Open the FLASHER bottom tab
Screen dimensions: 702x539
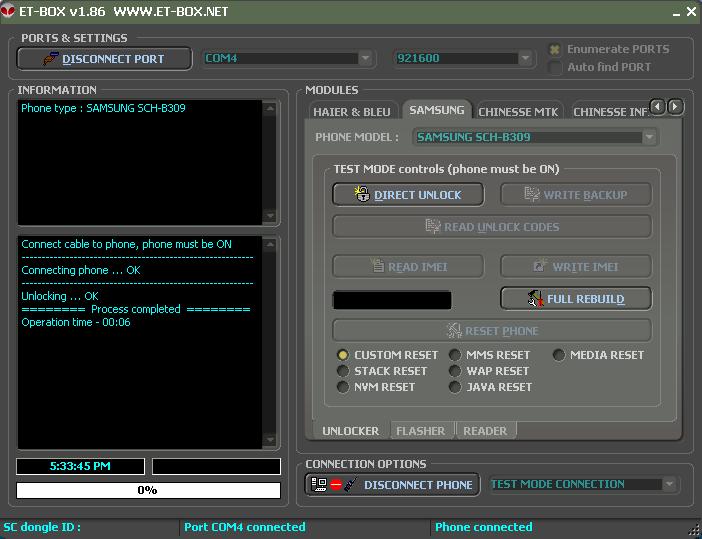[x=421, y=431]
